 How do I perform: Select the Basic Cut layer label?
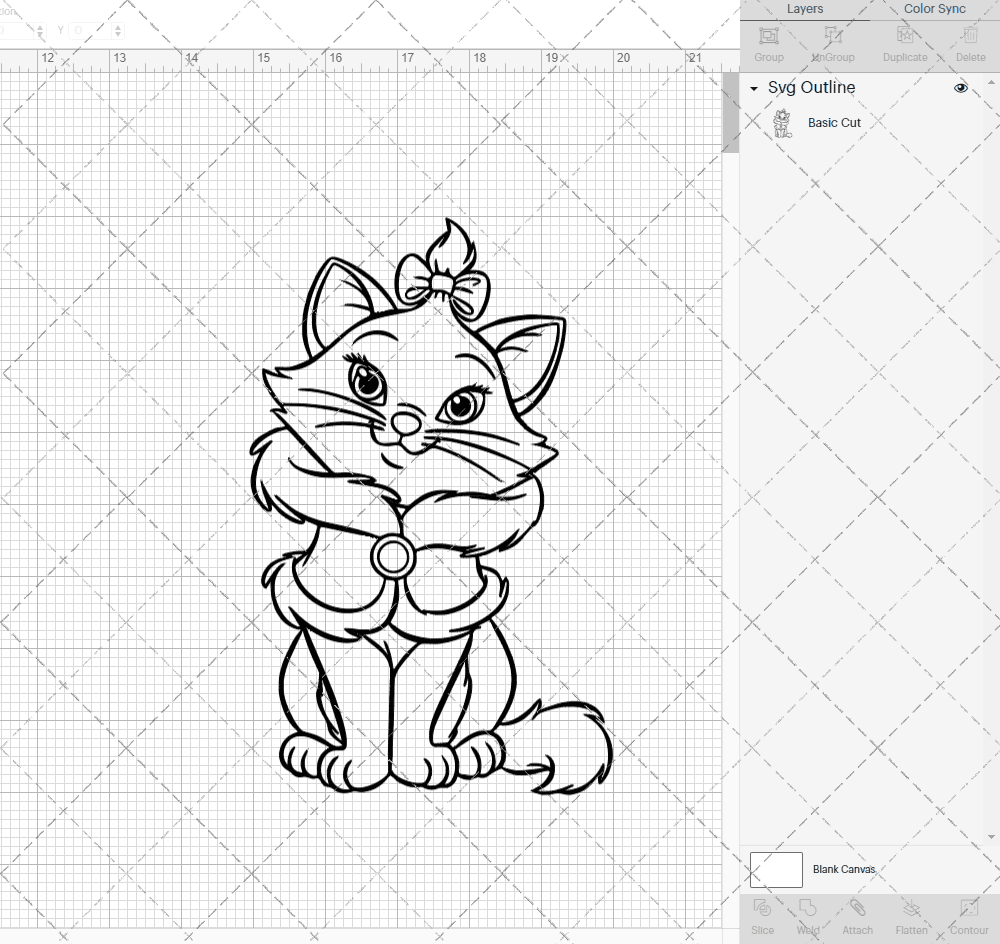coord(834,122)
